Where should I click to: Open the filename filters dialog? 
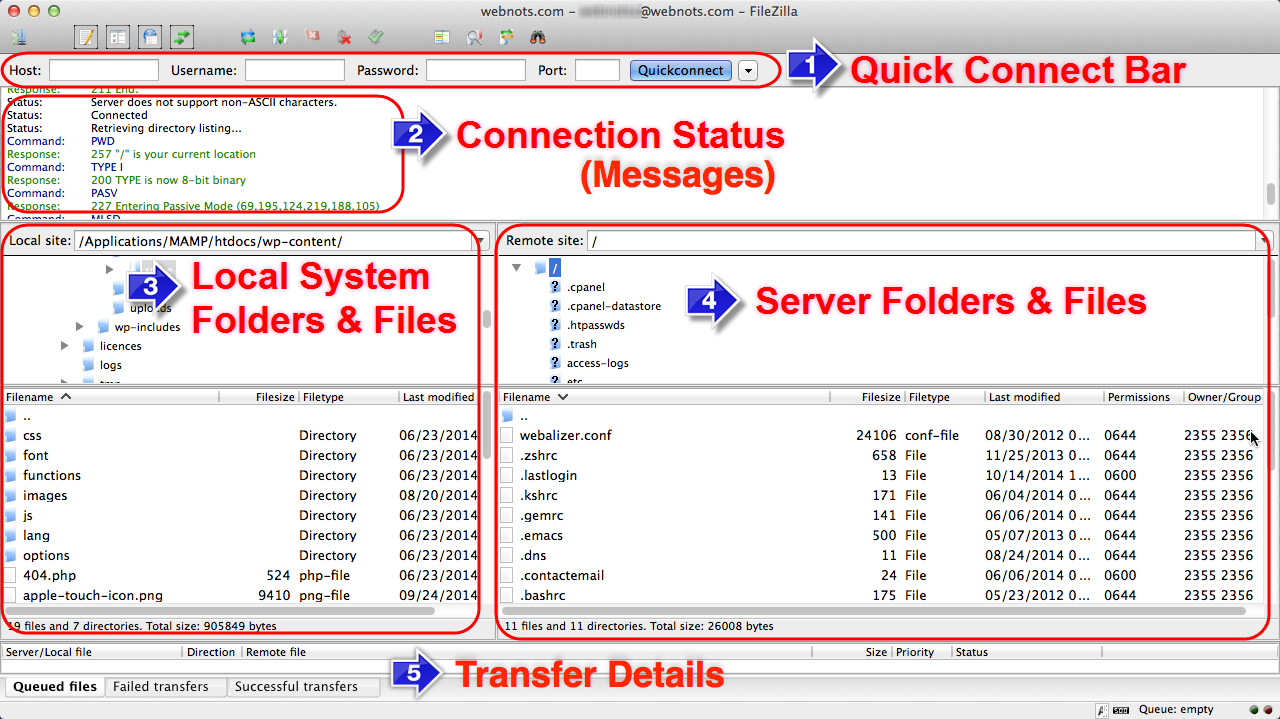point(441,38)
